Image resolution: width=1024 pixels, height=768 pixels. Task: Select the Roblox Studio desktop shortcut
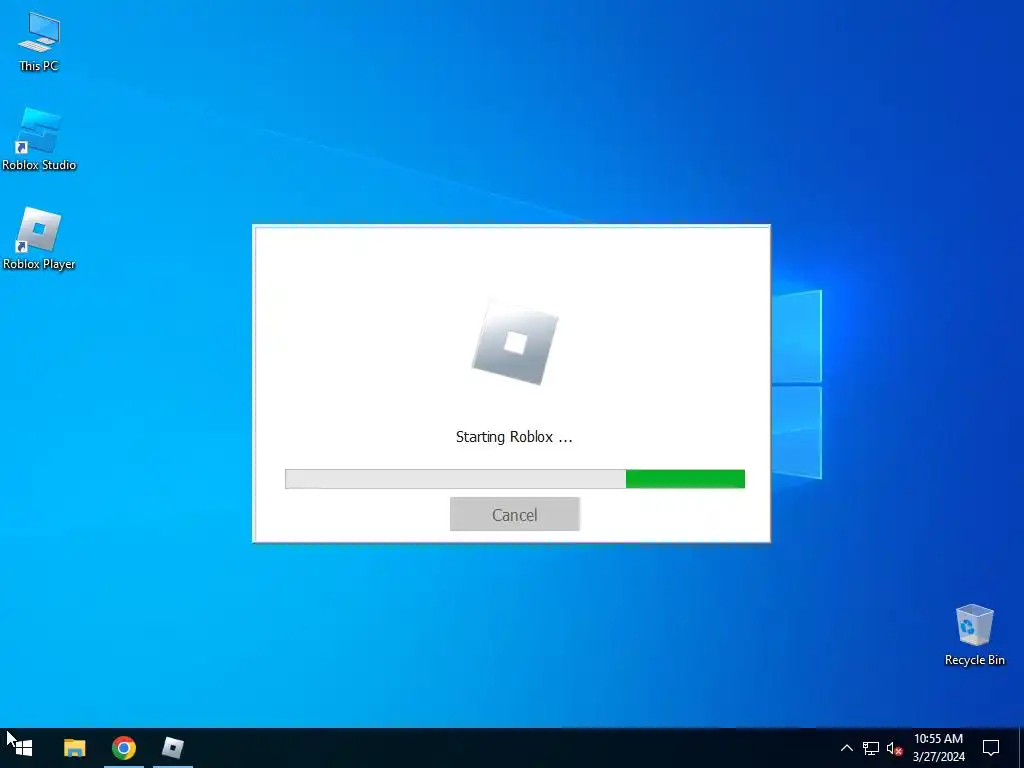39,140
